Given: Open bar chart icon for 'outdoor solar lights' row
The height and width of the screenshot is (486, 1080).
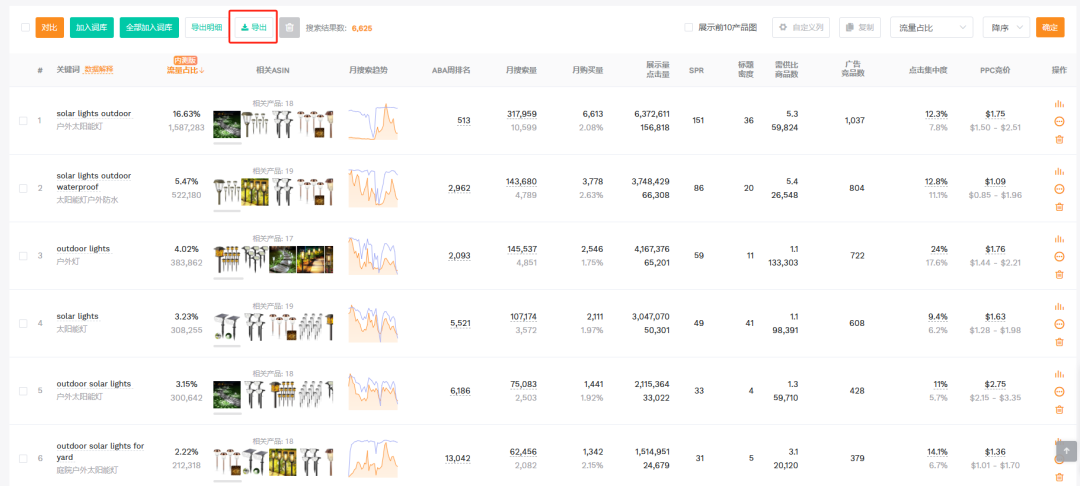Looking at the screenshot, I should tap(1059, 374).
